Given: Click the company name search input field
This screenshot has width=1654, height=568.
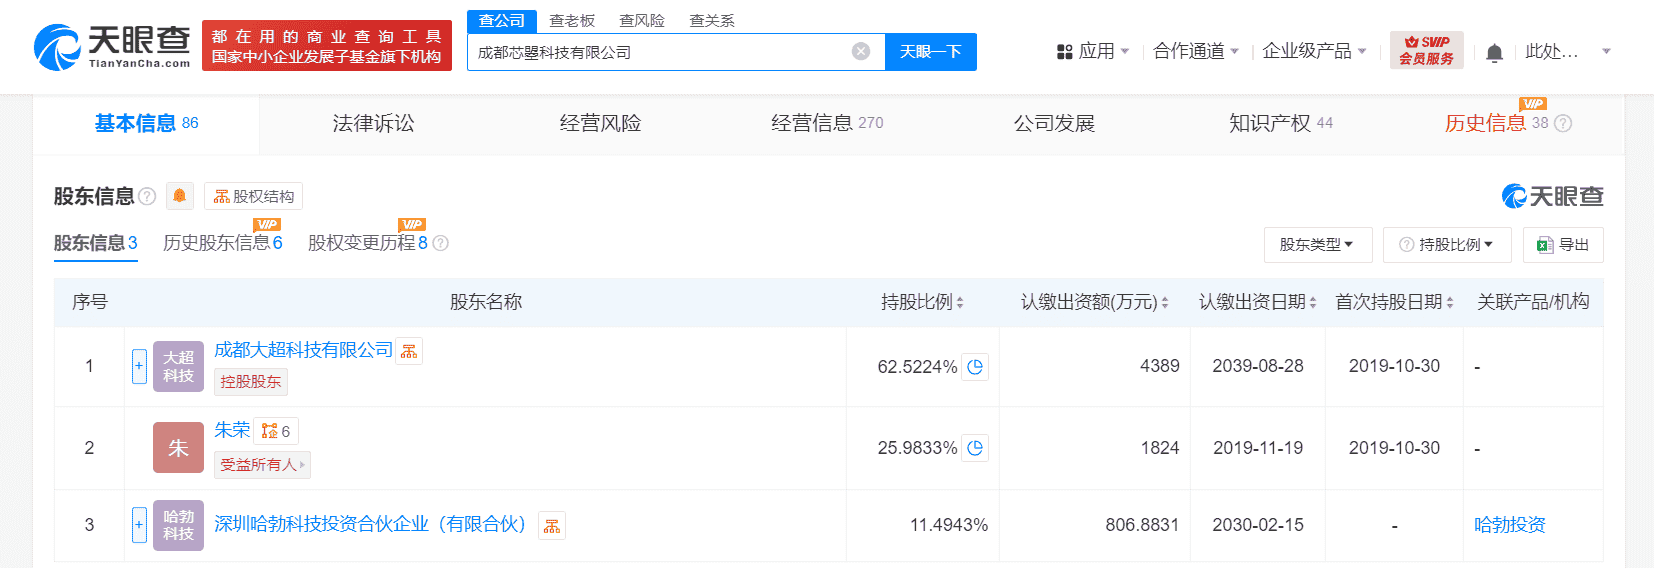Looking at the screenshot, I should pos(660,52).
